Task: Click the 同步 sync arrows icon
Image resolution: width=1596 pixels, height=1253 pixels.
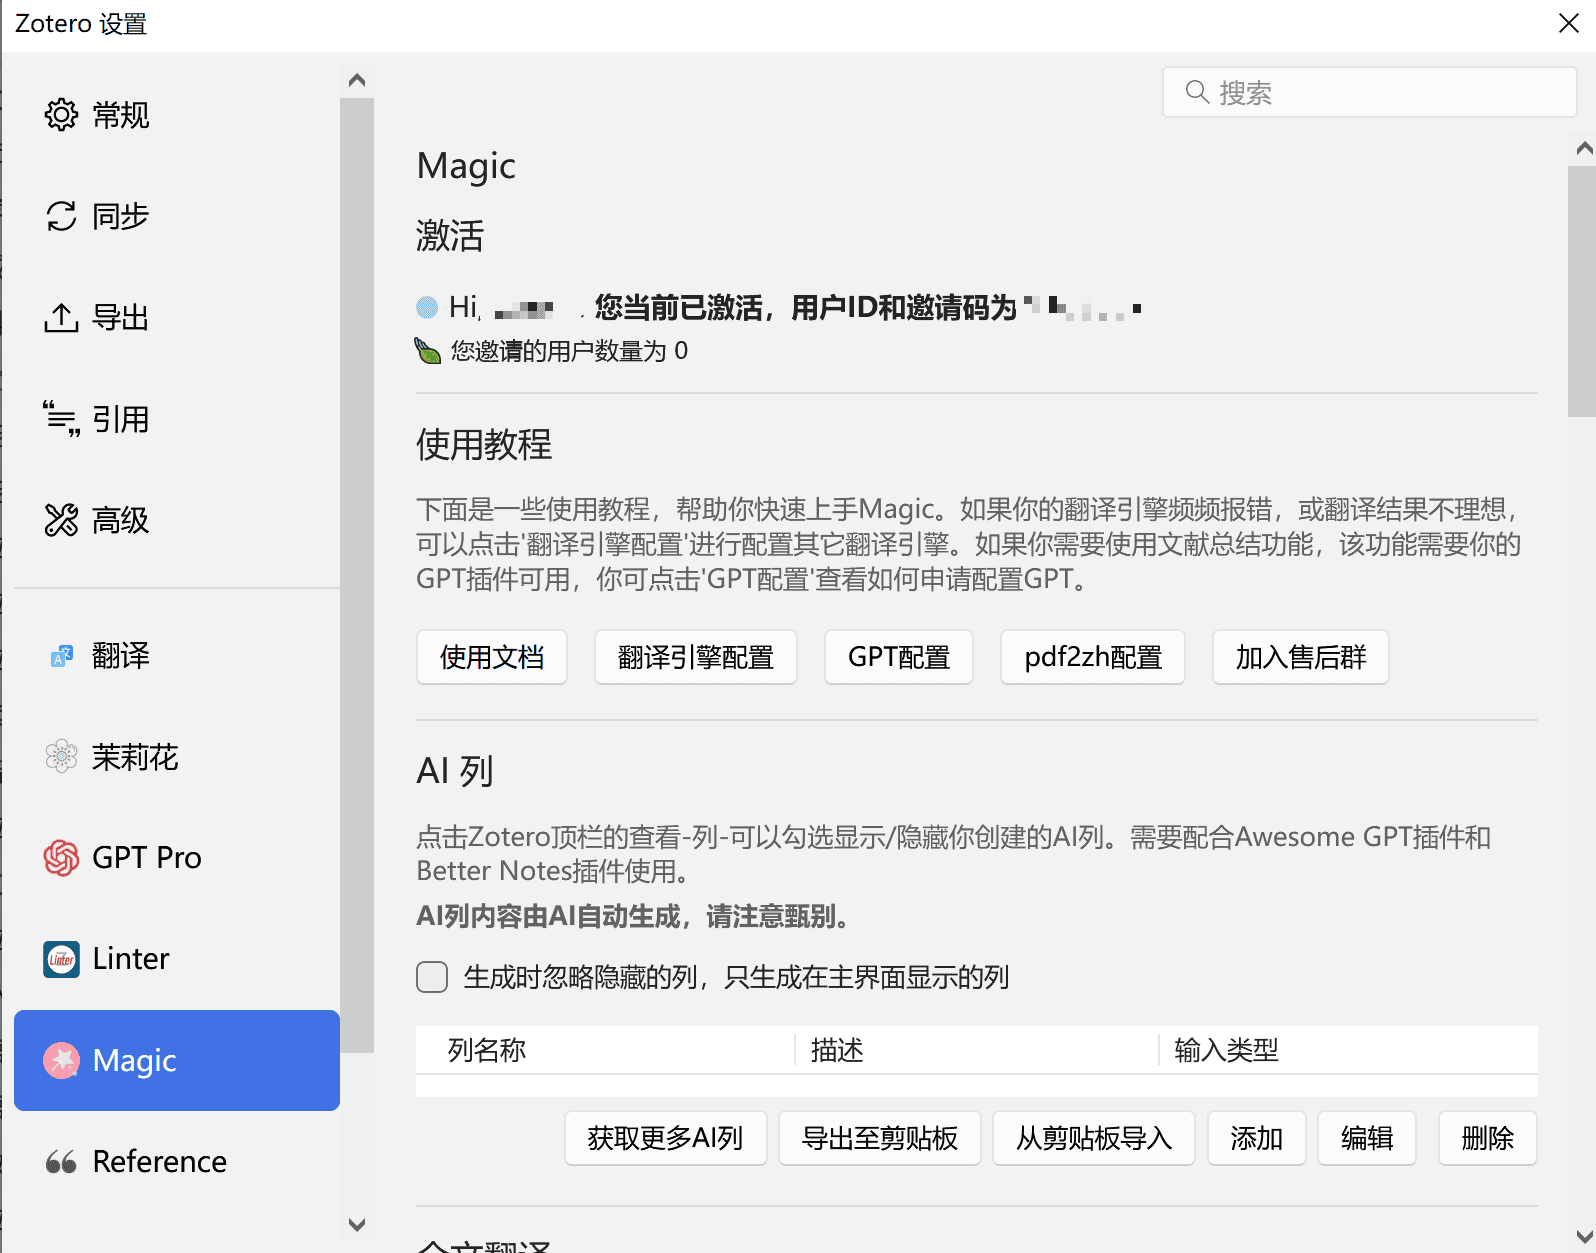Action: (61, 216)
